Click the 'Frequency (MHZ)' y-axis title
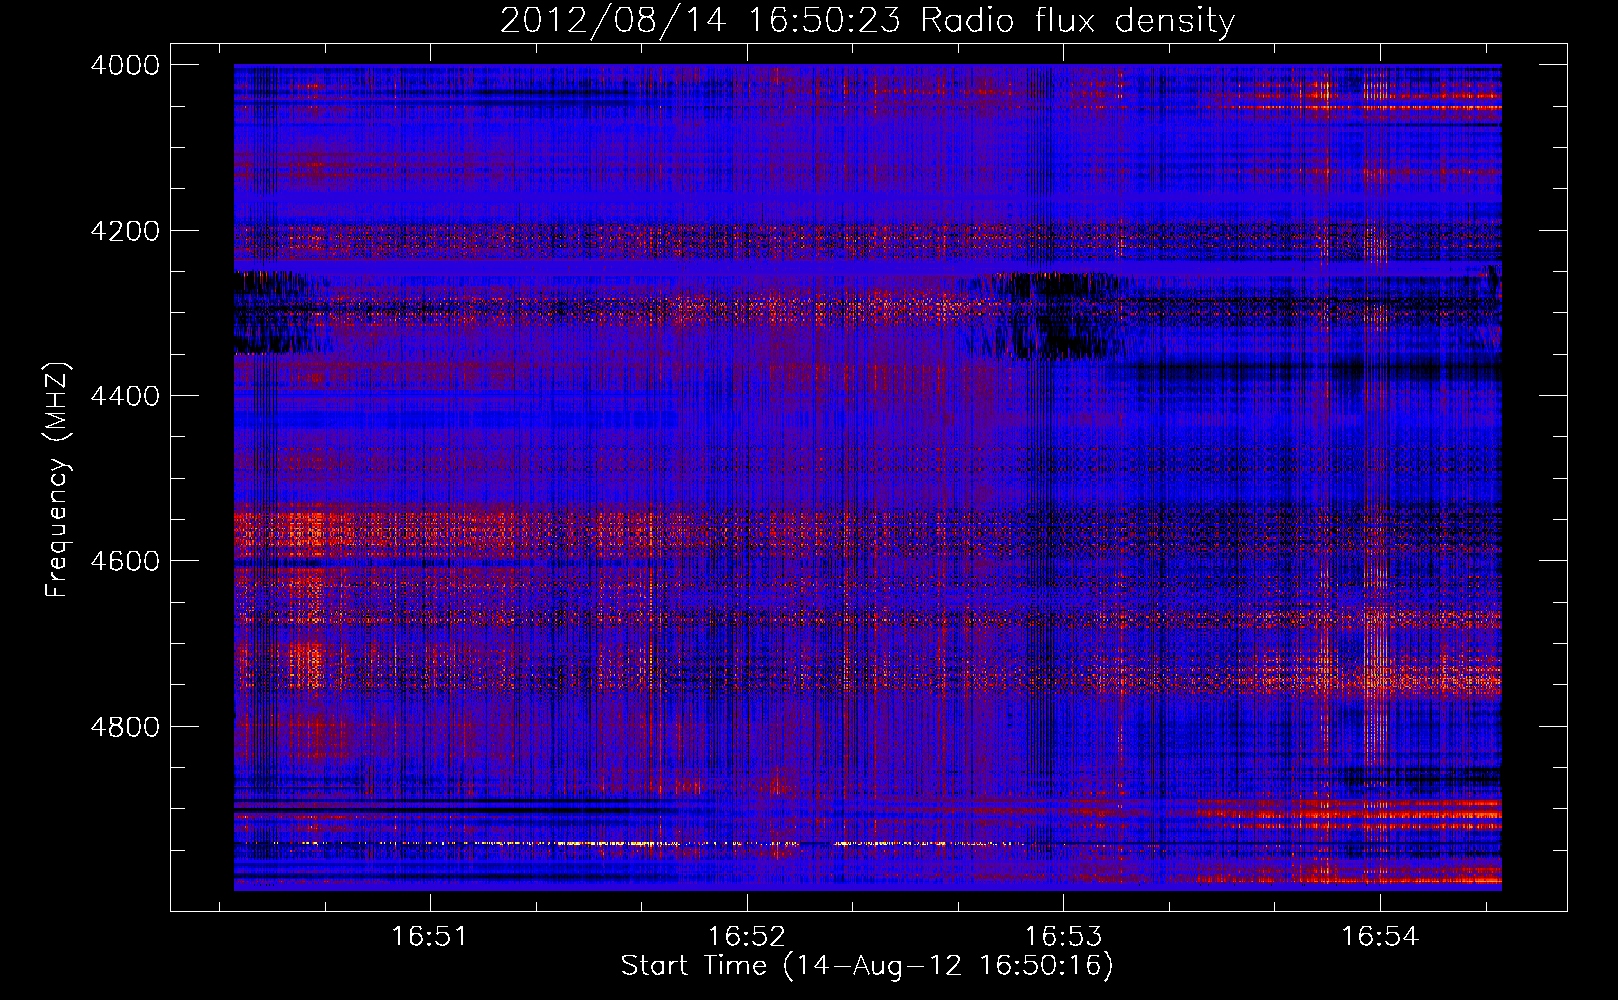Viewport: 1618px width, 1000px height. pyautogui.click(x=57, y=479)
